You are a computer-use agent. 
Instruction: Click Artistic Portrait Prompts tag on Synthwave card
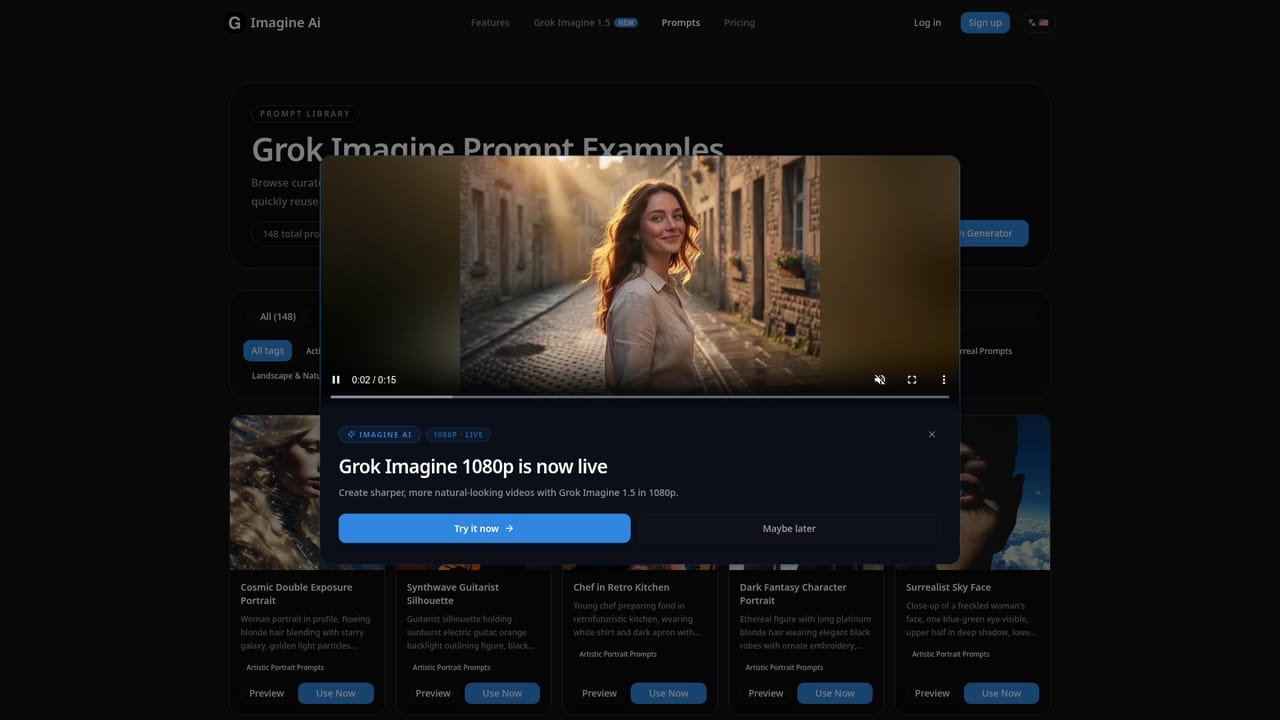coord(451,667)
